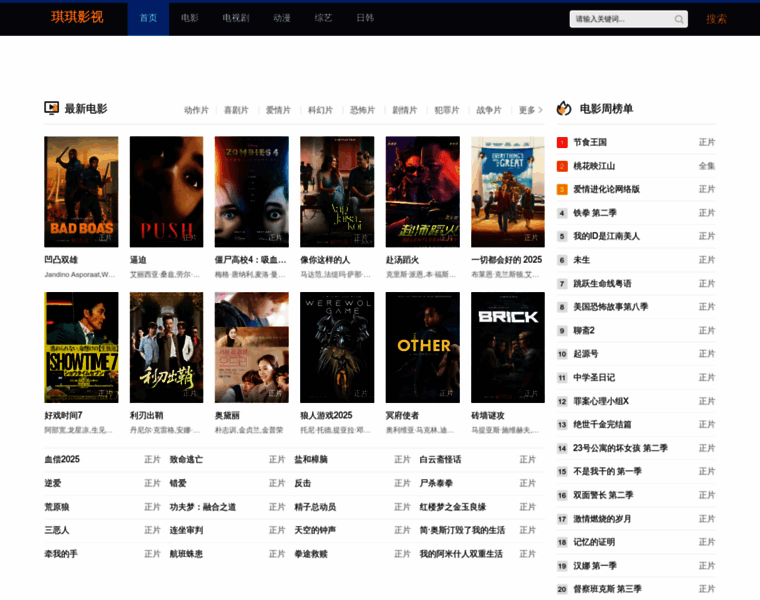Open 白云斋怪话 in the text list
The image size is (760, 600).
440,459
